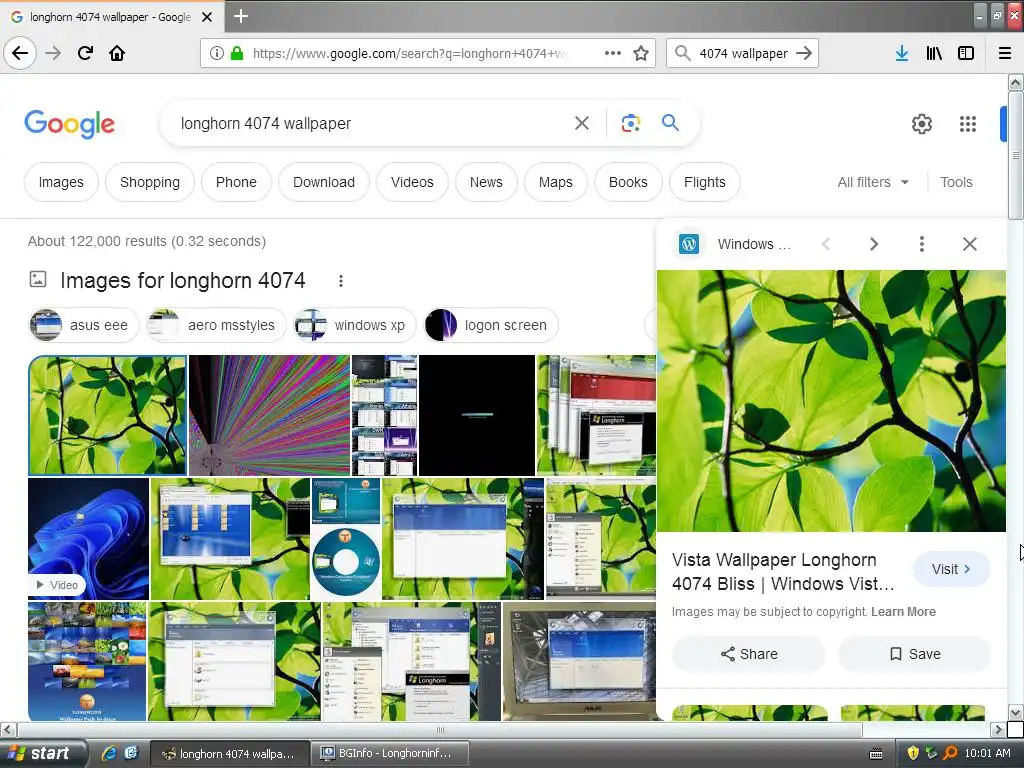Open page actions three-dot menu in address bar
This screenshot has width=1024, height=768.
(x=613, y=53)
